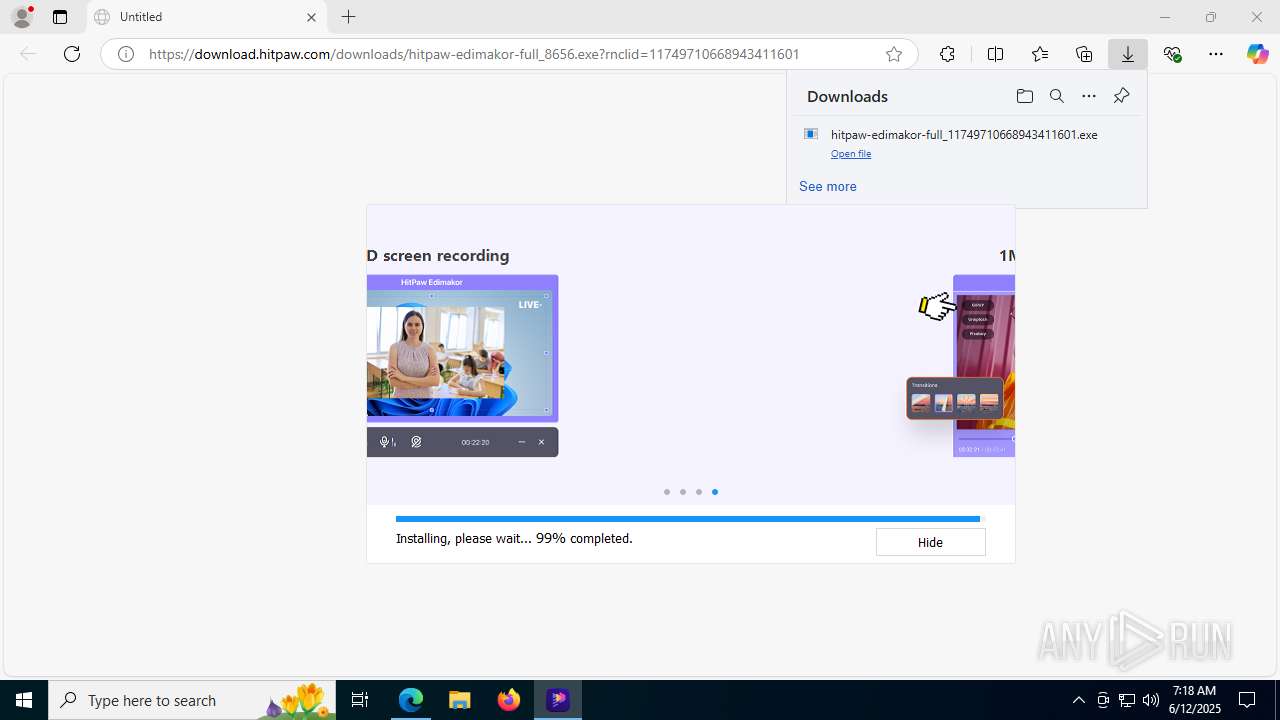Screen dimensions: 1280x720
Task: Add this page to favorites star
Action: [x=894, y=54]
